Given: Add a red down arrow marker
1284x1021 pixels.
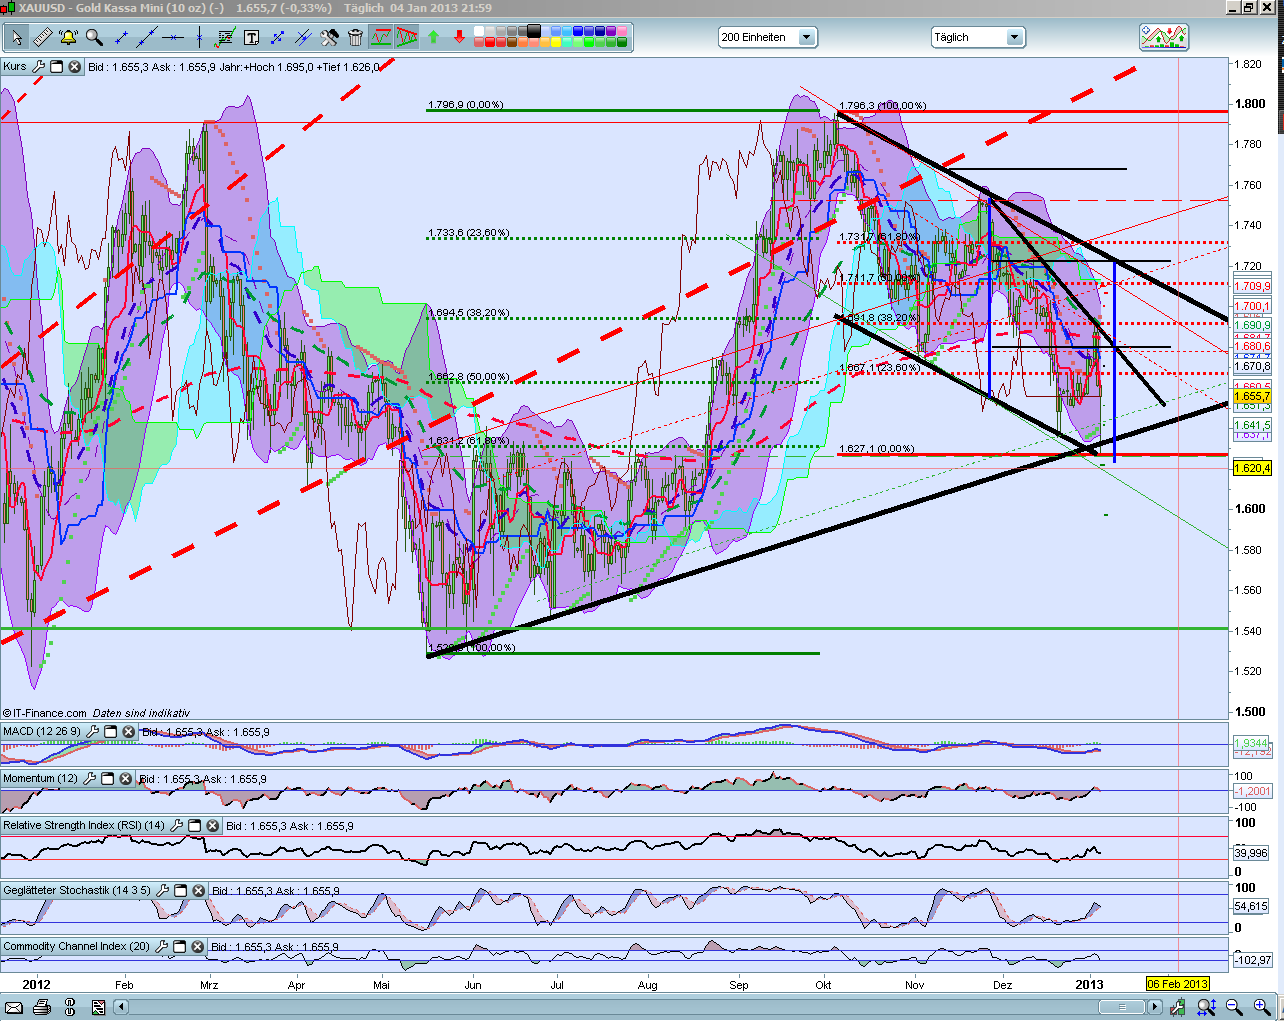Looking at the screenshot, I should pos(459,38).
